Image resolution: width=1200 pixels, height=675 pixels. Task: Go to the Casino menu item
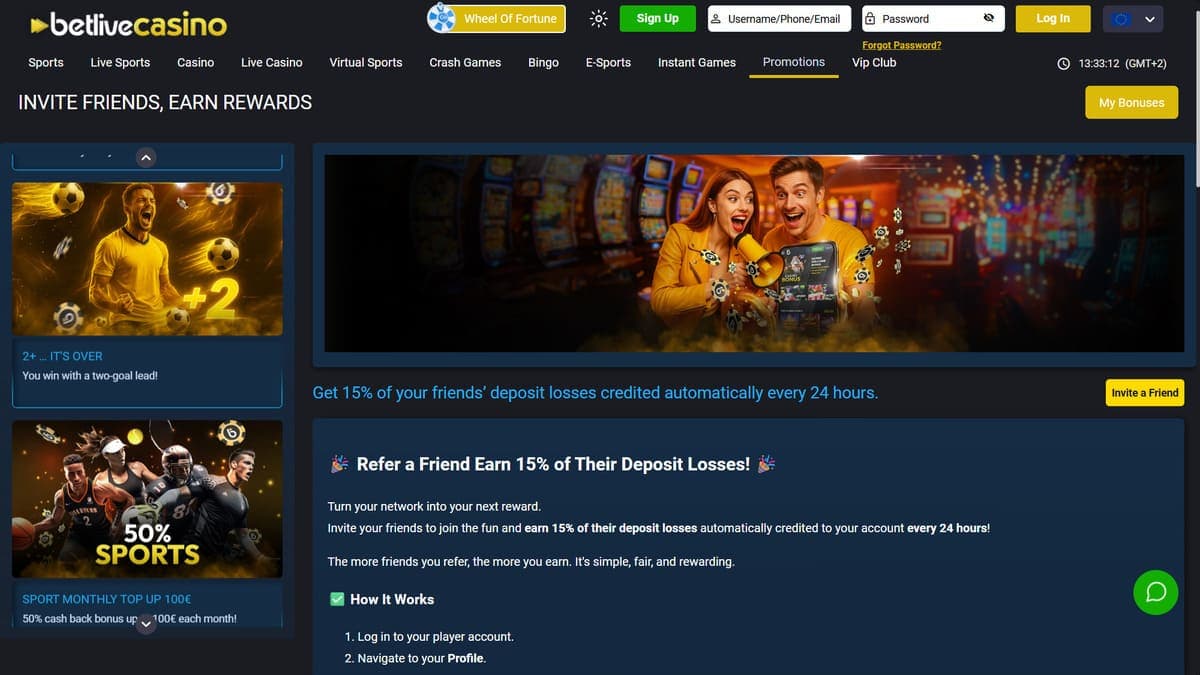pyautogui.click(x=195, y=62)
